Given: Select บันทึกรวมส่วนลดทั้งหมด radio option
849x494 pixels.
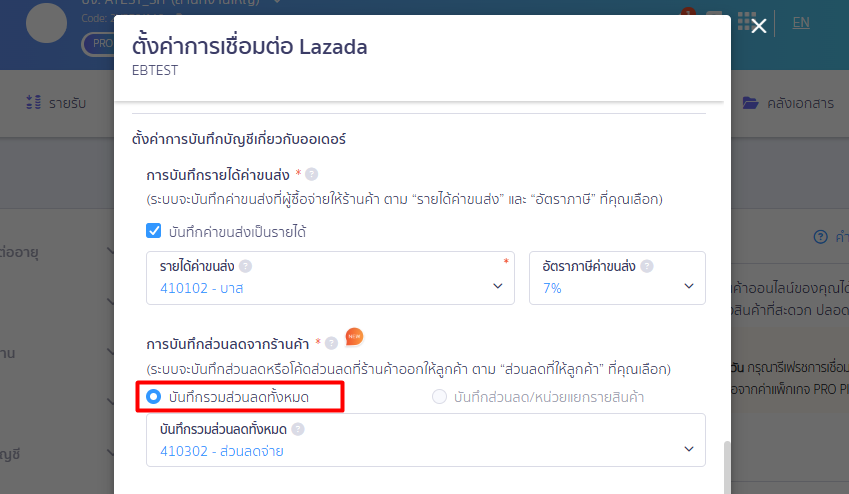Looking at the screenshot, I should coord(154,397).
